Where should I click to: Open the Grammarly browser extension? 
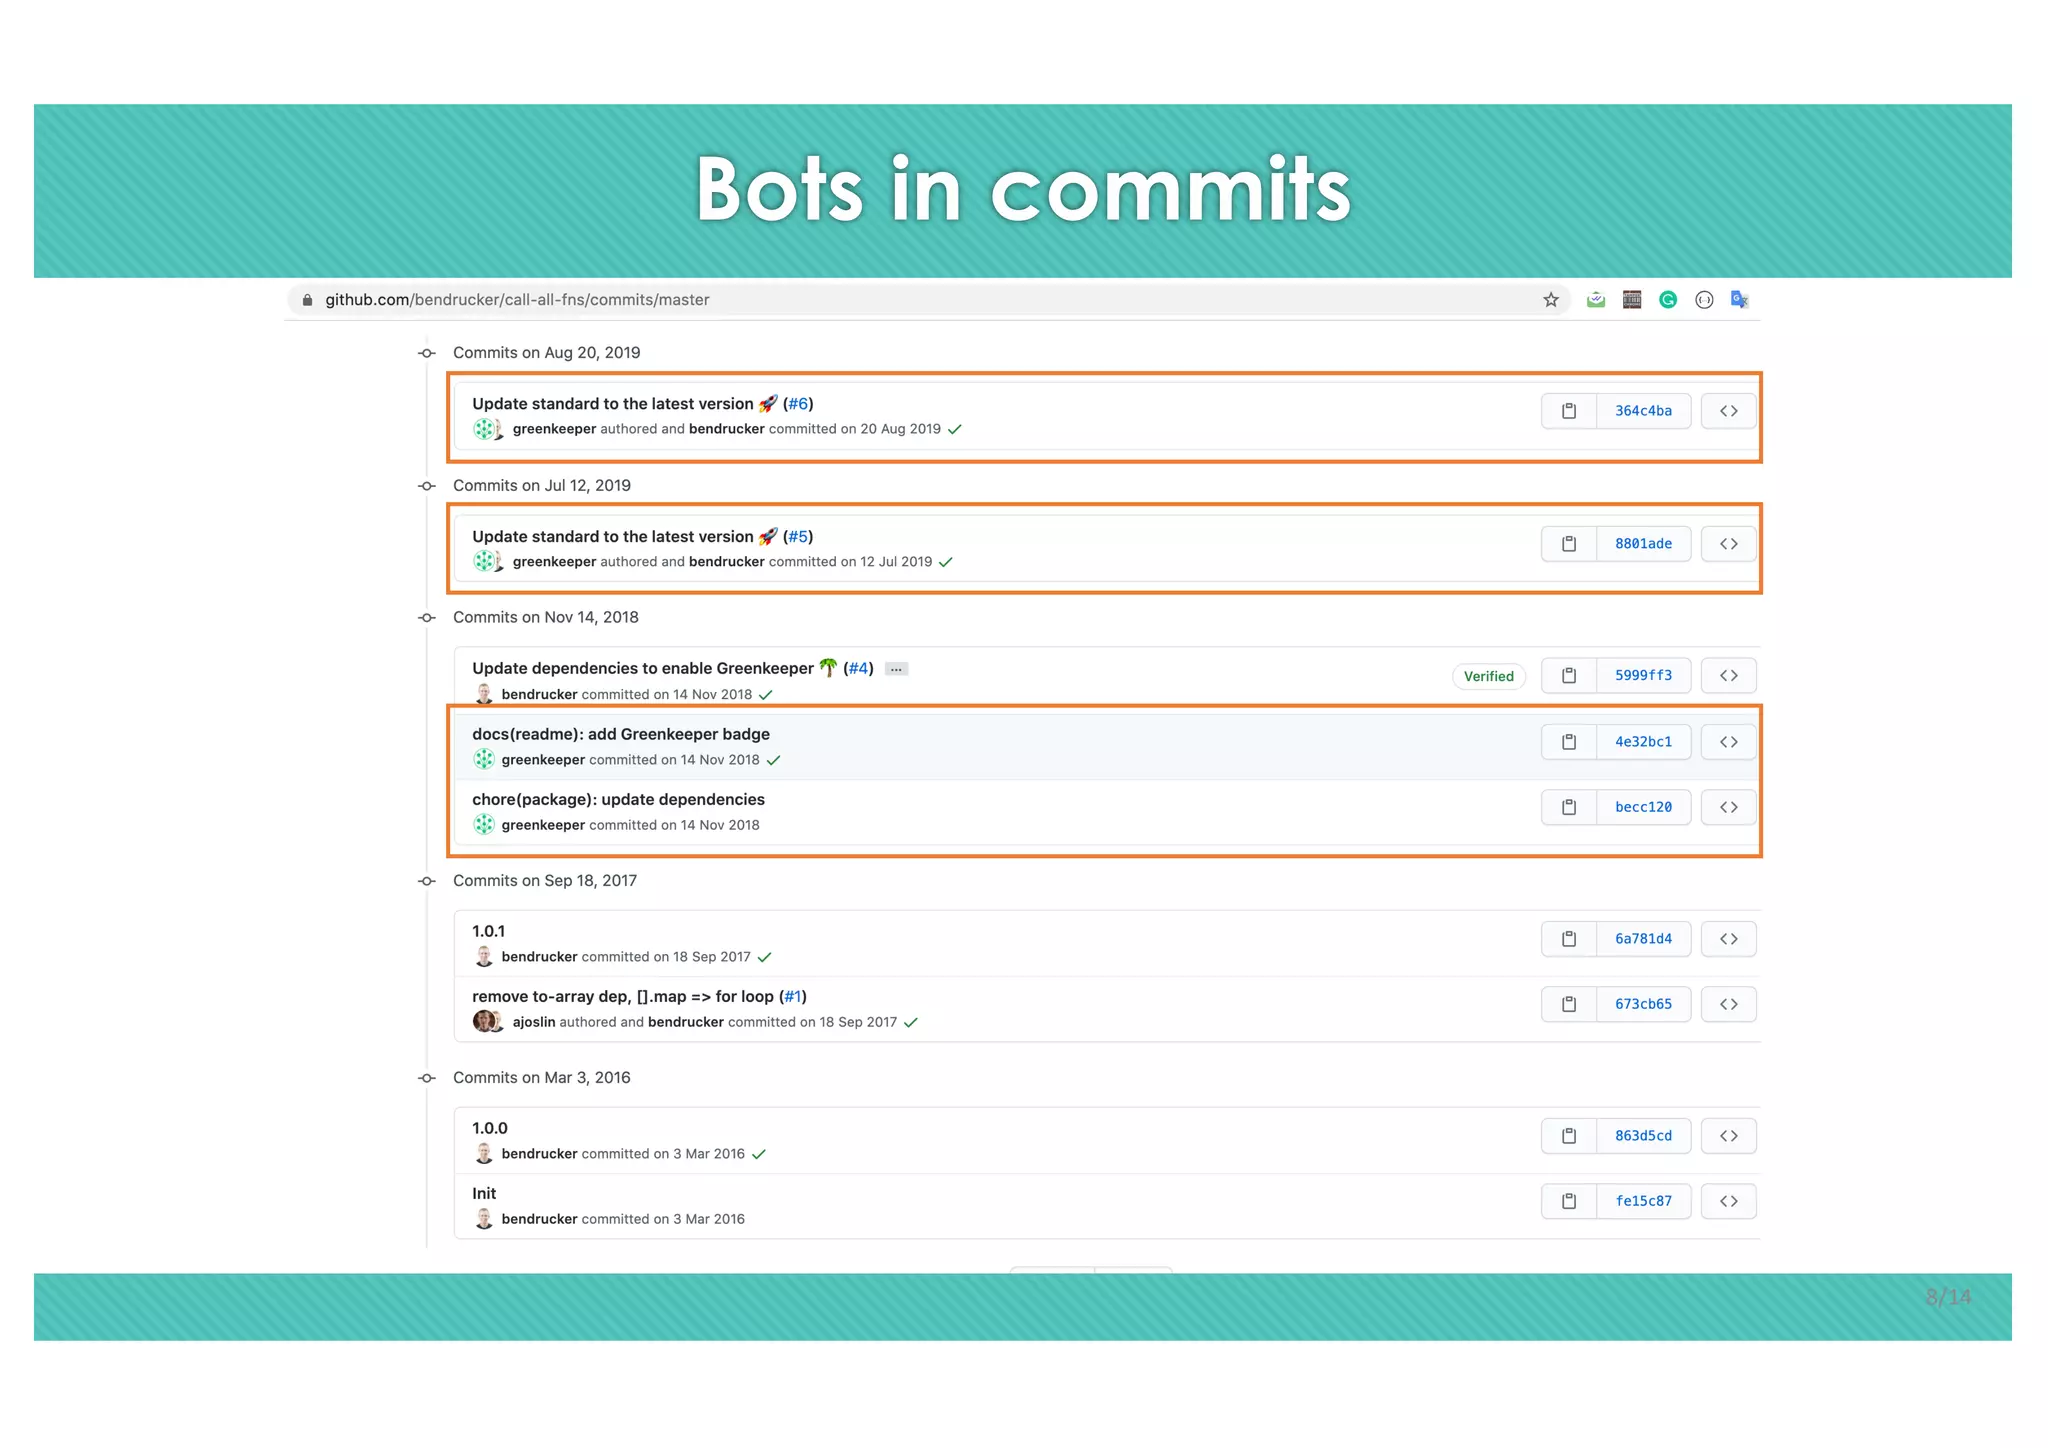click(1668, 300)
